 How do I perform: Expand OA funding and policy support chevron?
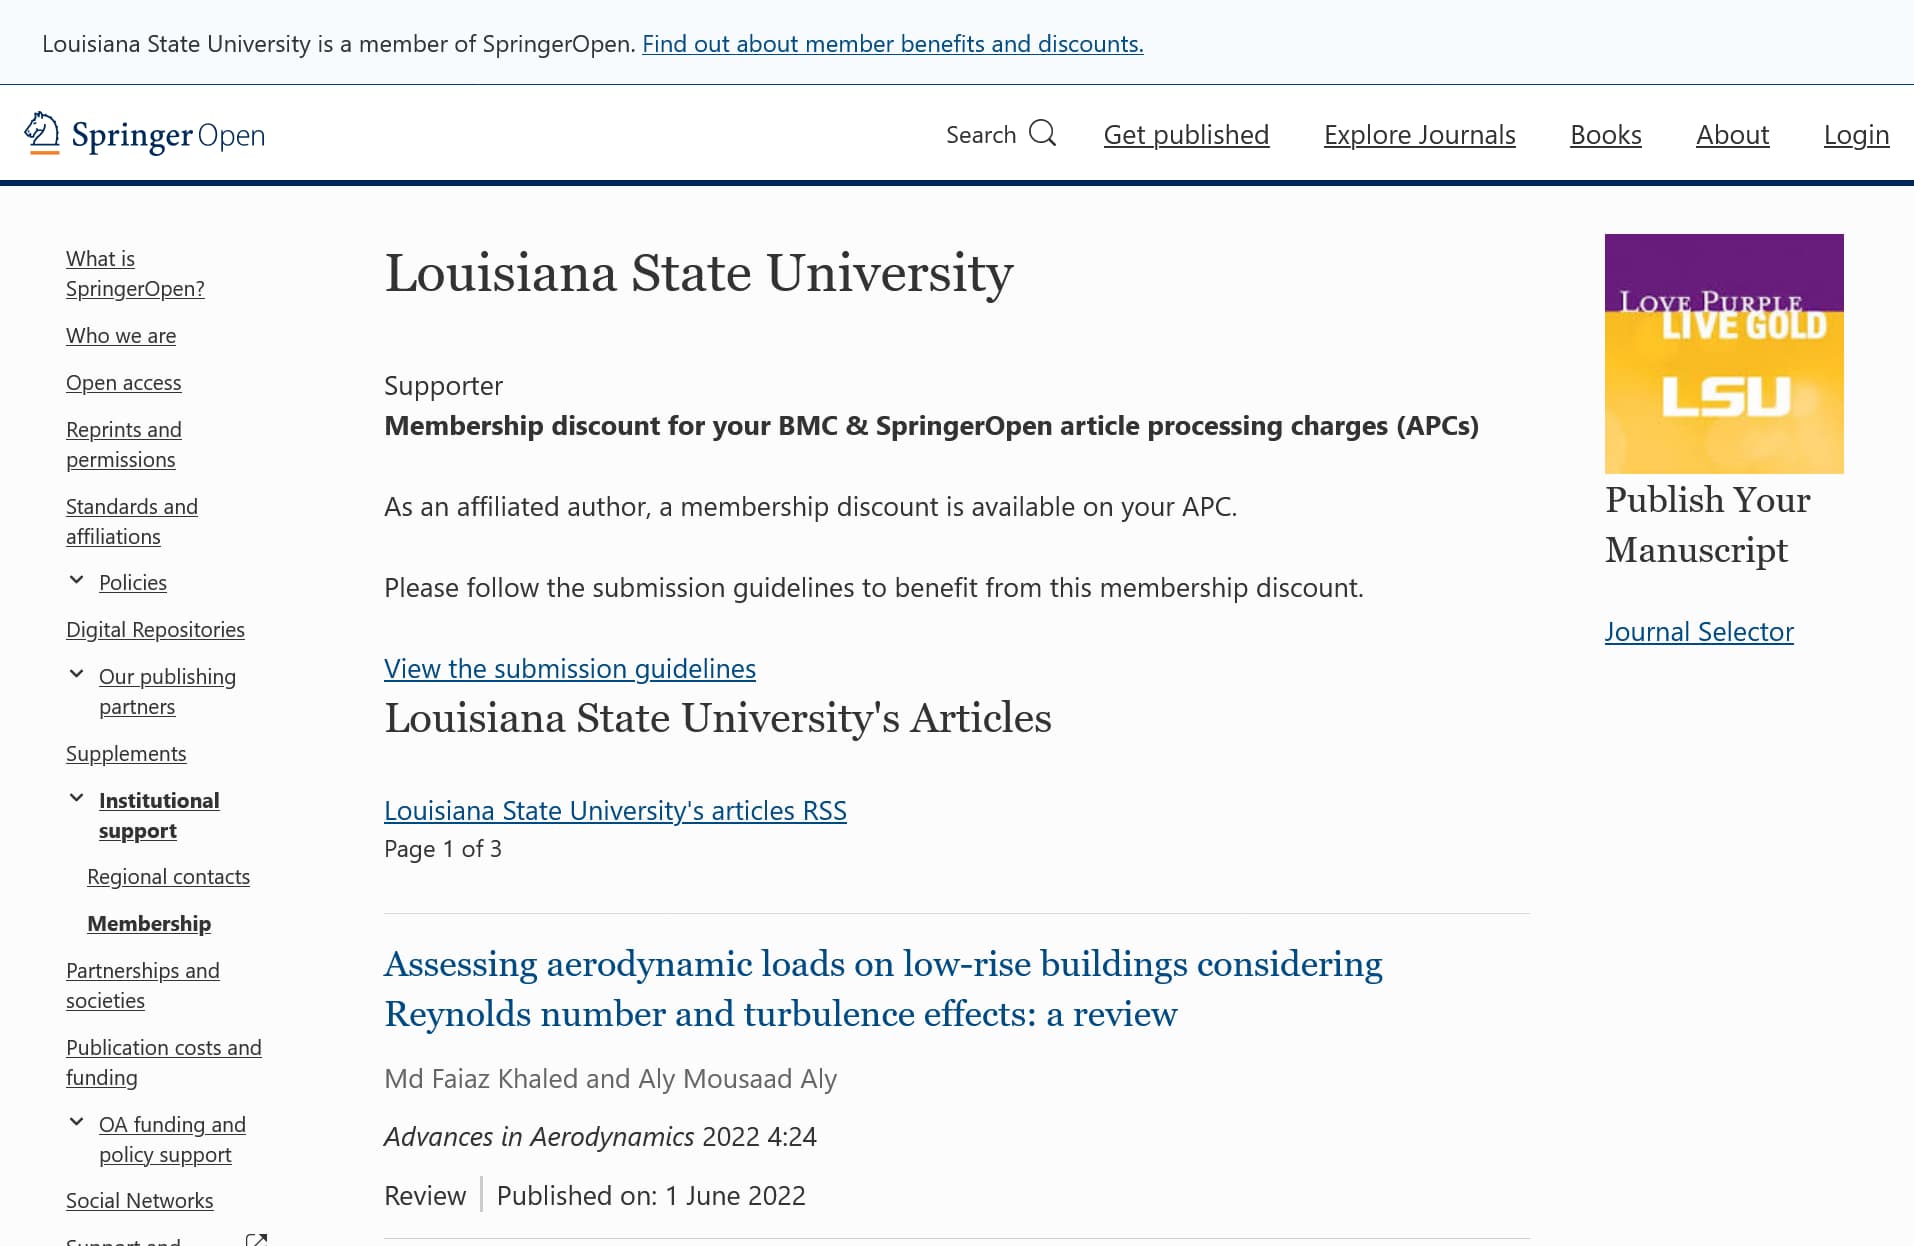click(76, 1122)
